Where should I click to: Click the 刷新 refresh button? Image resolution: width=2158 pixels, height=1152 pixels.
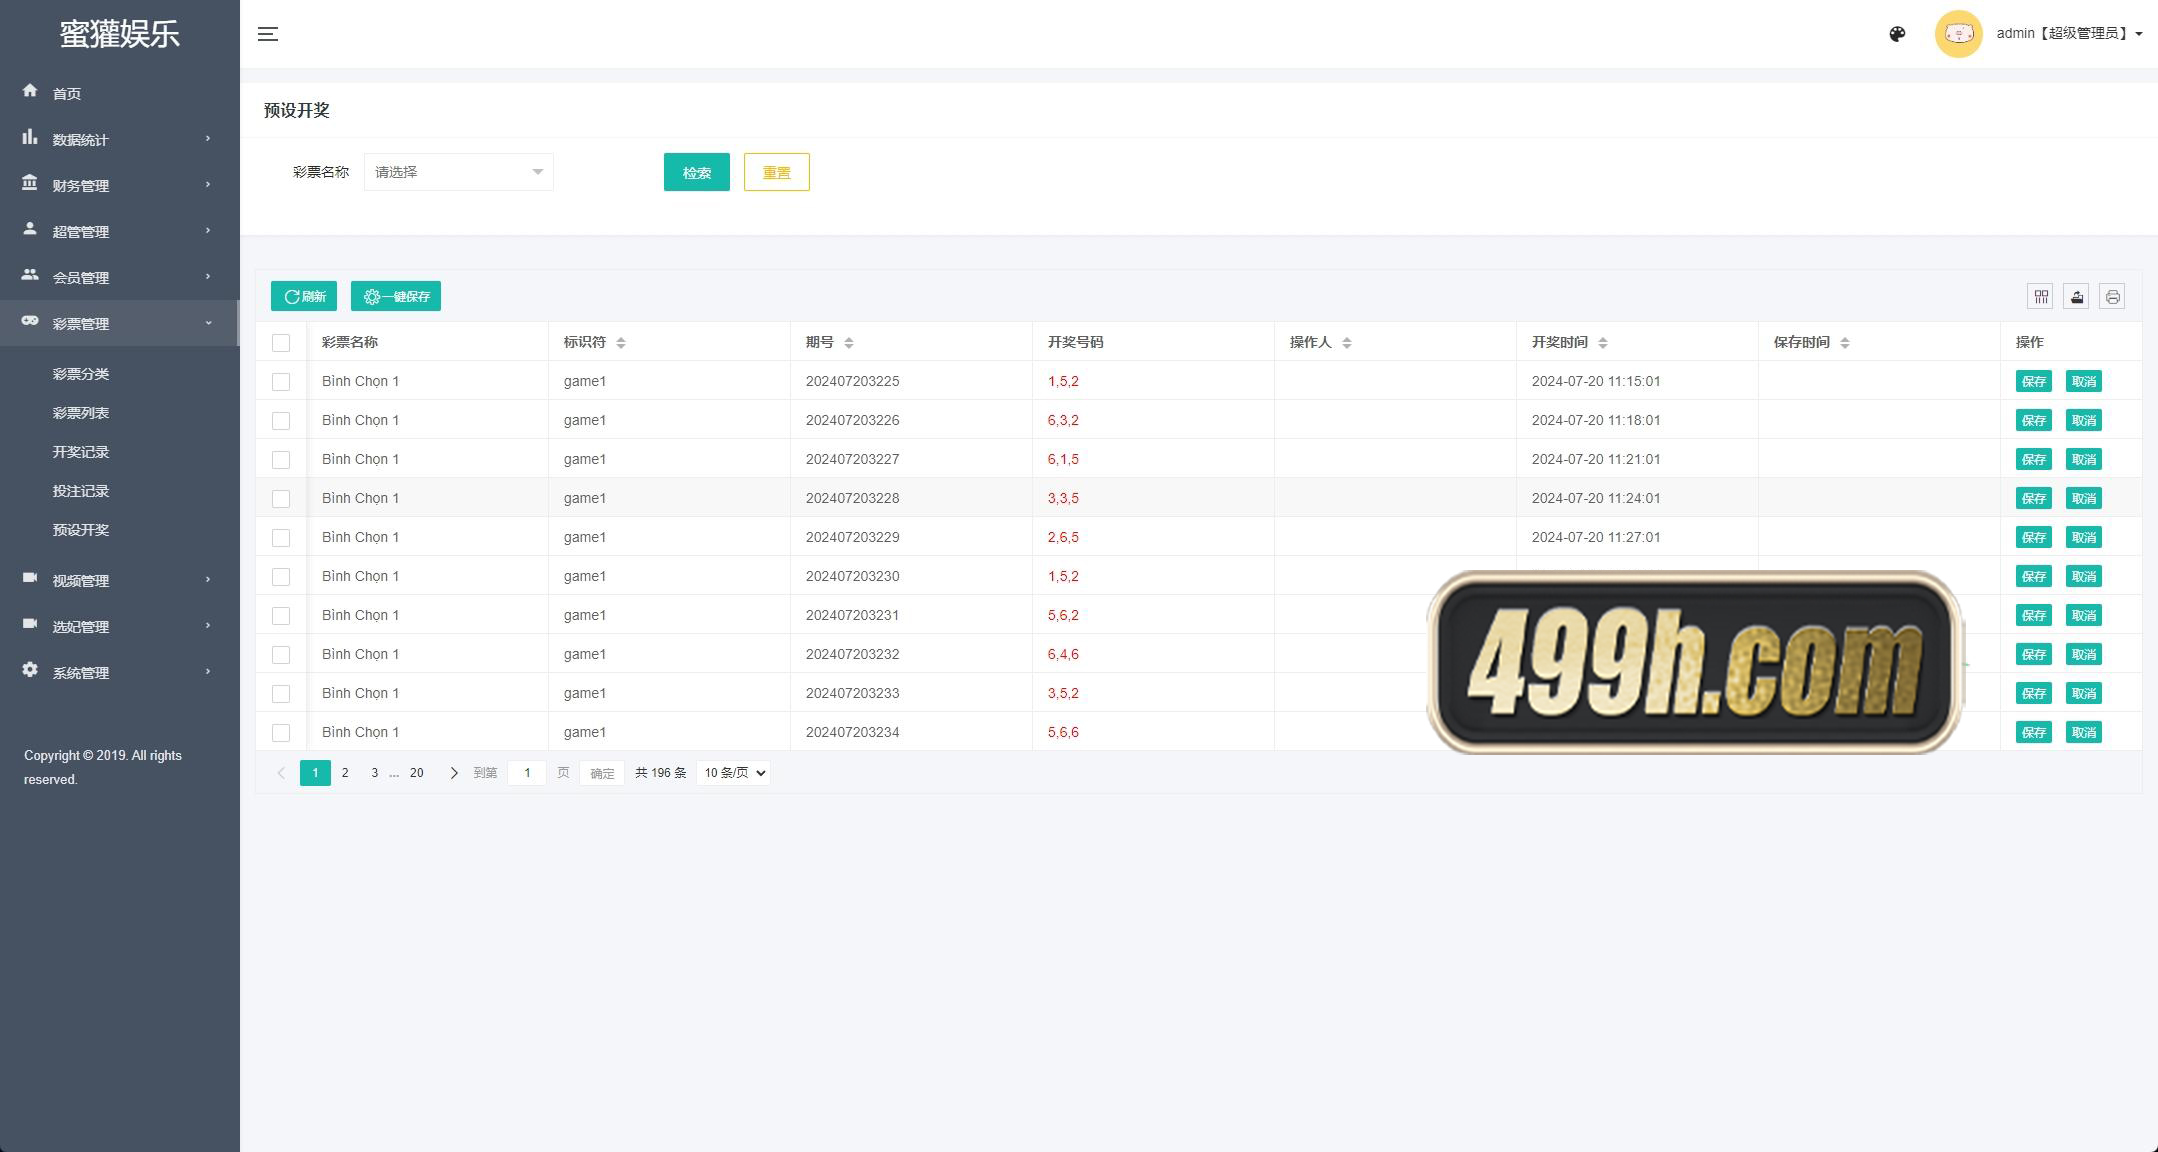(304, 296)
